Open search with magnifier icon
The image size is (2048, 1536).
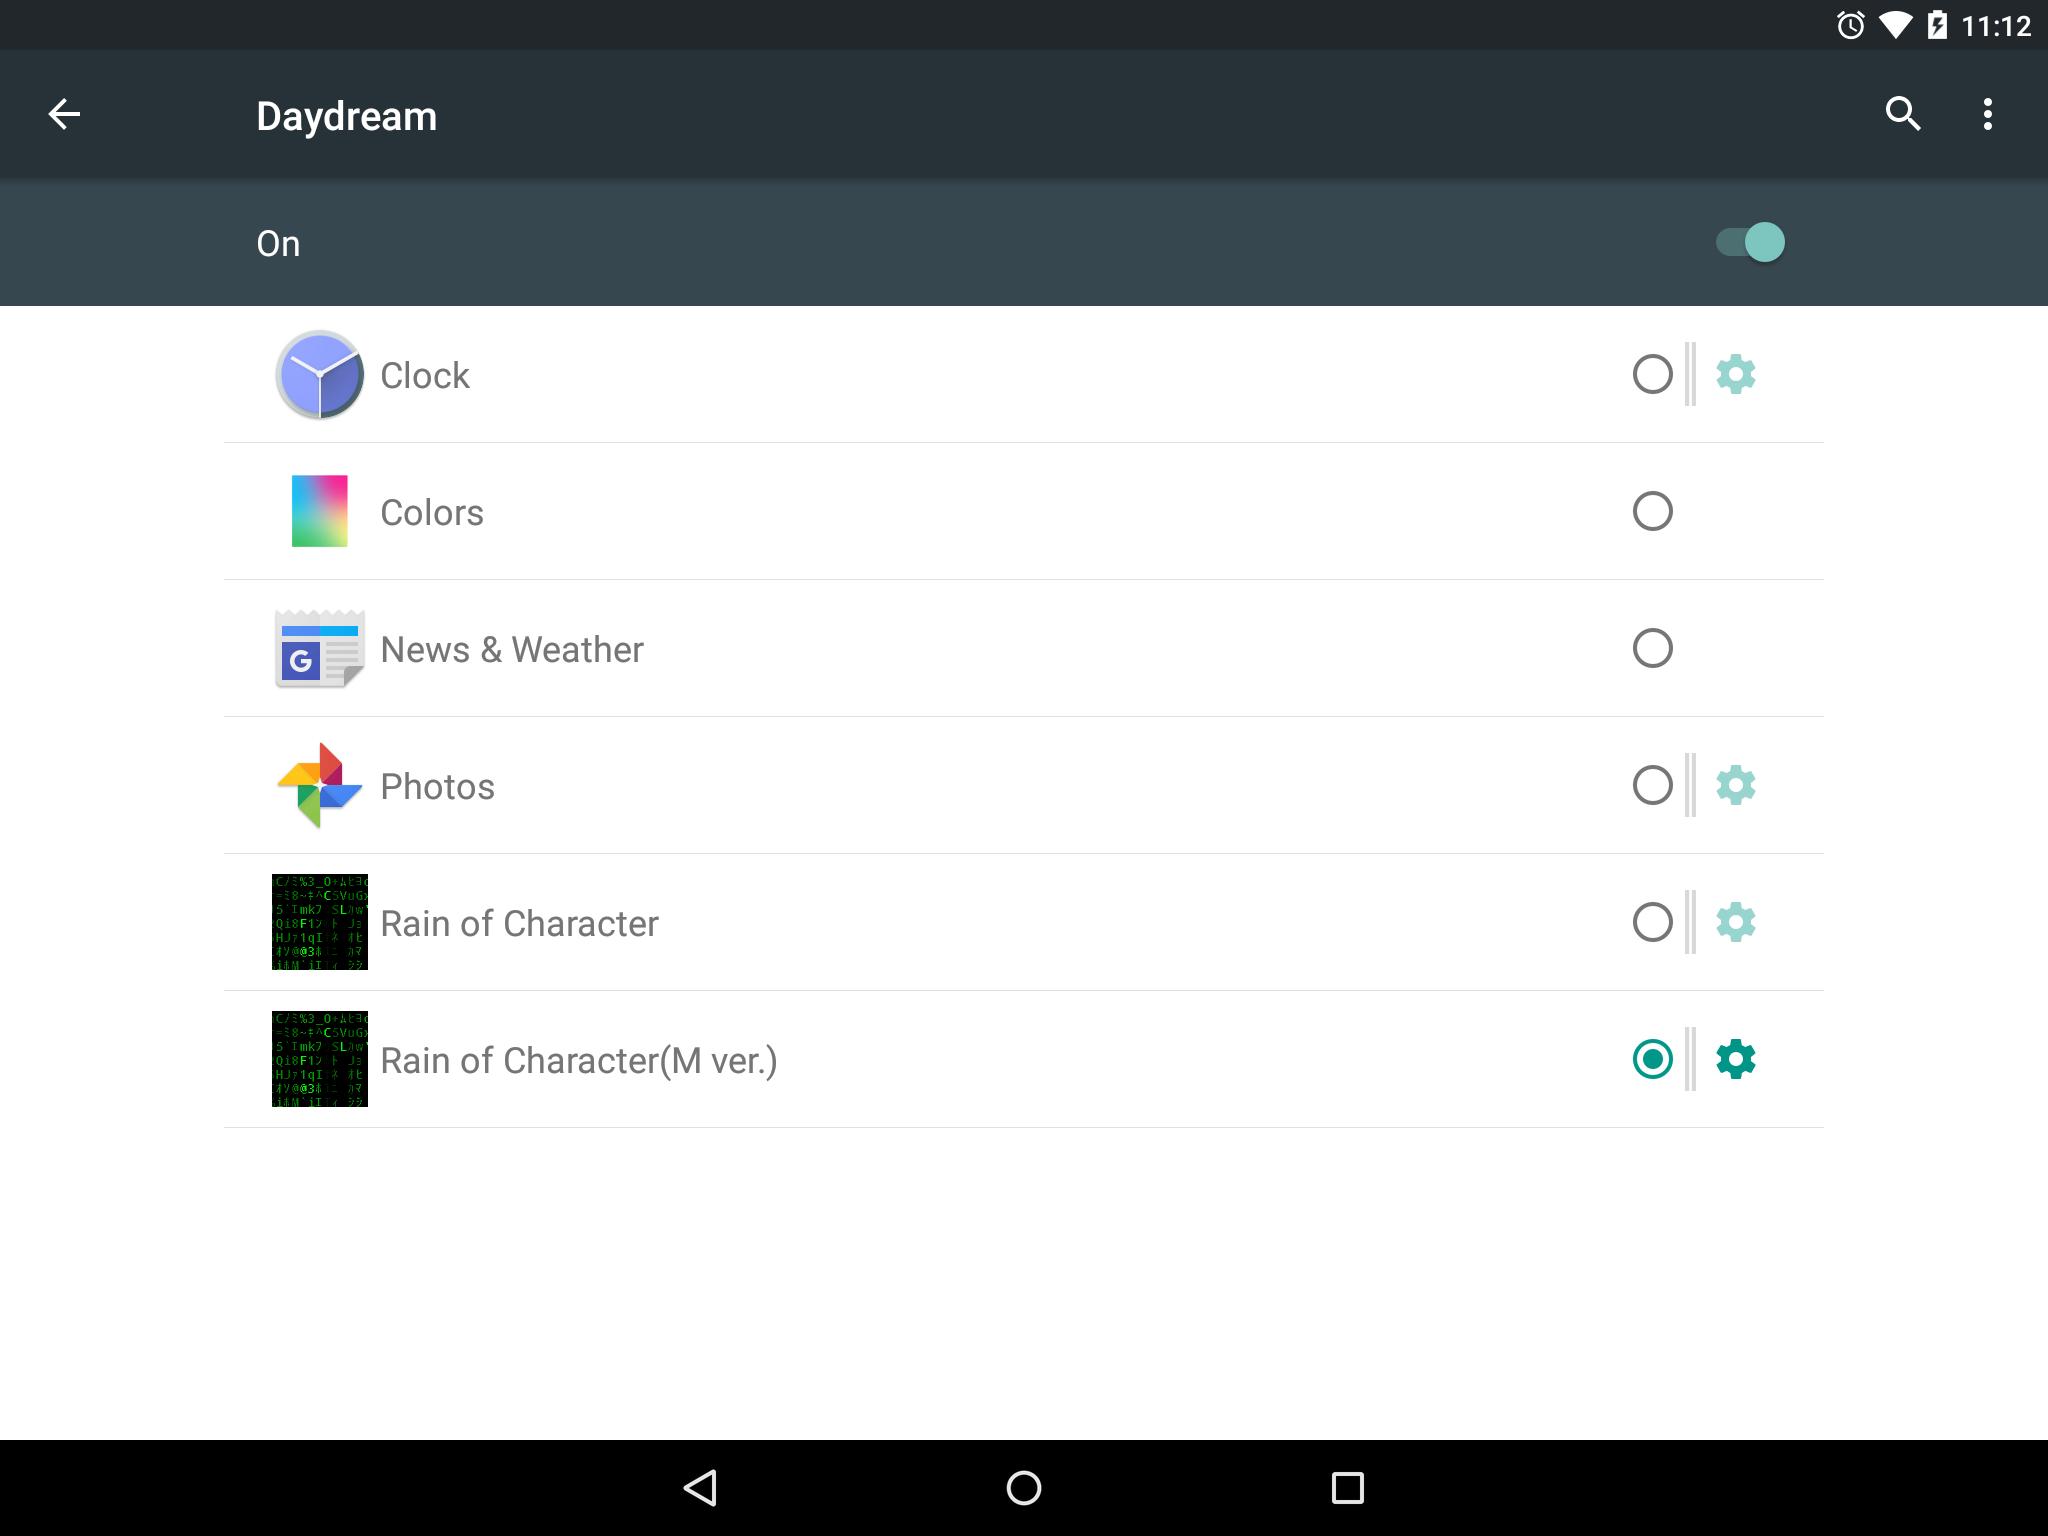tap(1902, 114)
